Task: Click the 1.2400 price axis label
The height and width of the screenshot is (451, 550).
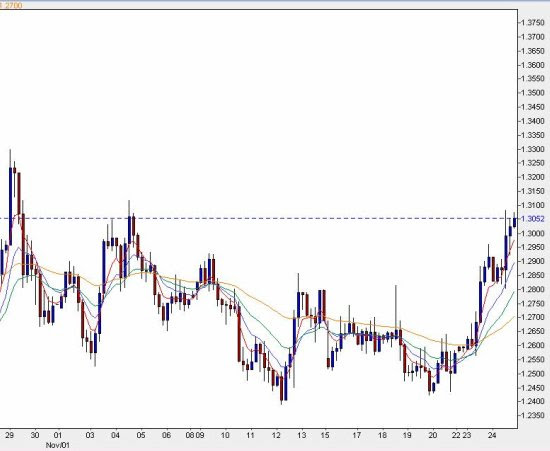Action: point(533,401)
